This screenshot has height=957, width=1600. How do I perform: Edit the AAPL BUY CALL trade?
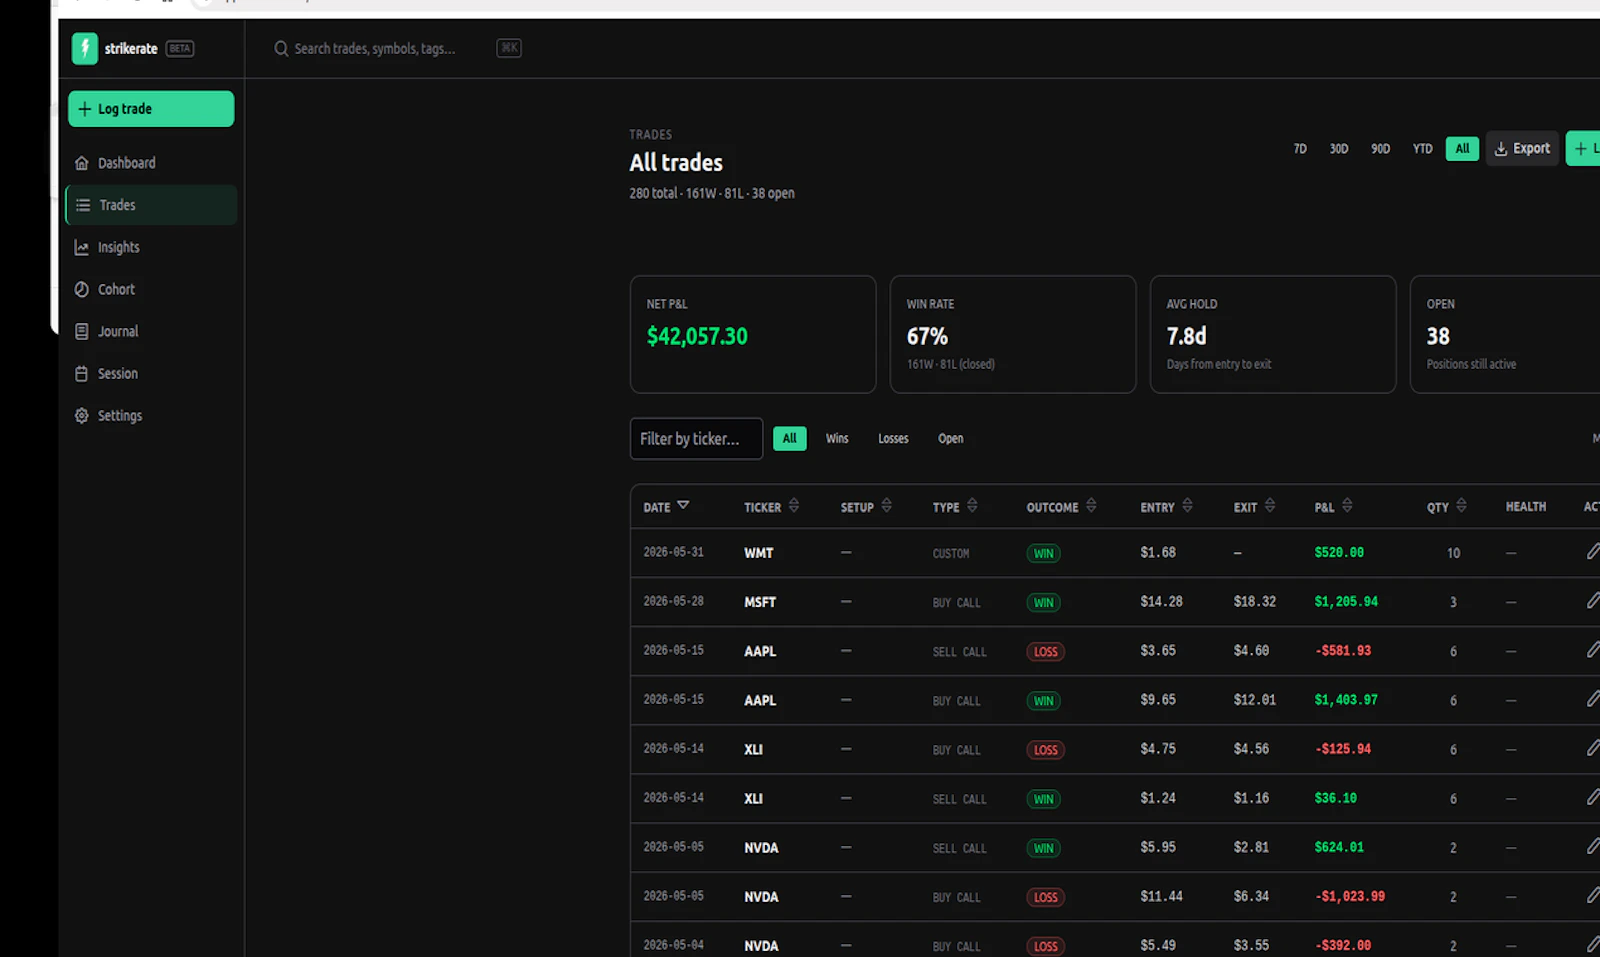[1593, 699]
